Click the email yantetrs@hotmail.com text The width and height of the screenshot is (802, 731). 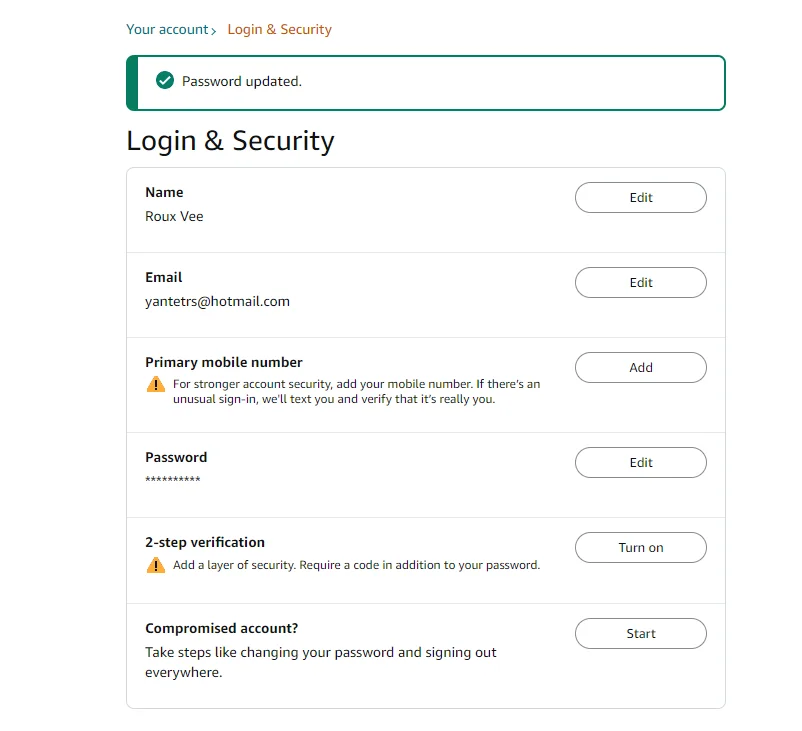coord(217,301)
